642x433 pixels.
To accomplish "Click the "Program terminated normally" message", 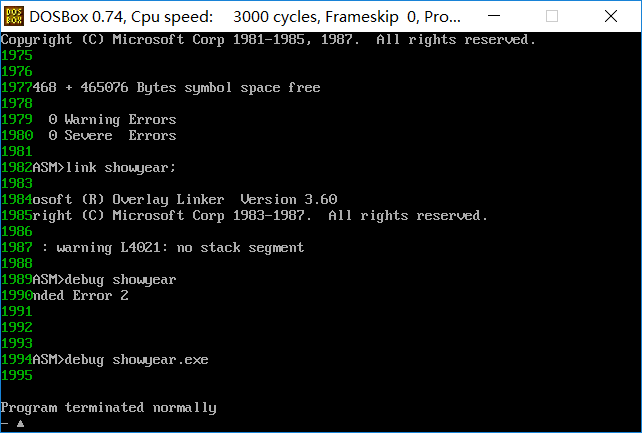I will tap(109, 408).
